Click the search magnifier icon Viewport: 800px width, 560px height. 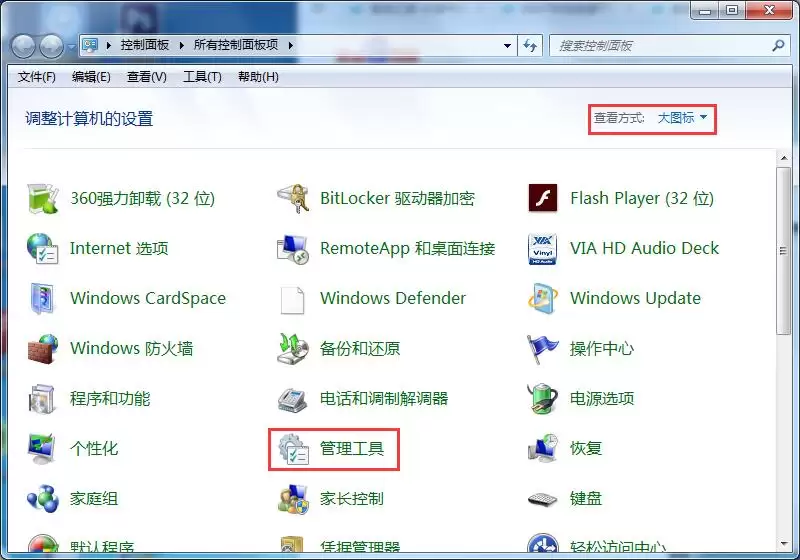[778, 46]
